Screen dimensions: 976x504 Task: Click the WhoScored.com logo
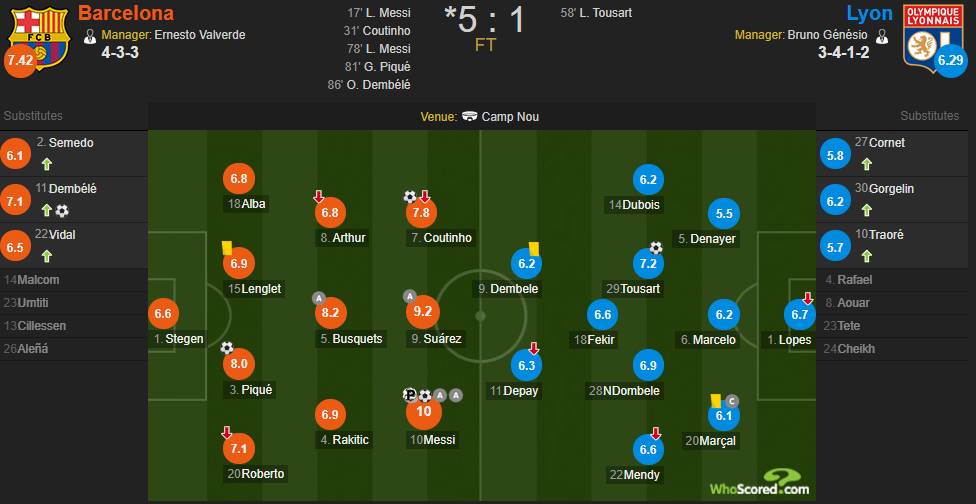pos(760,481)
